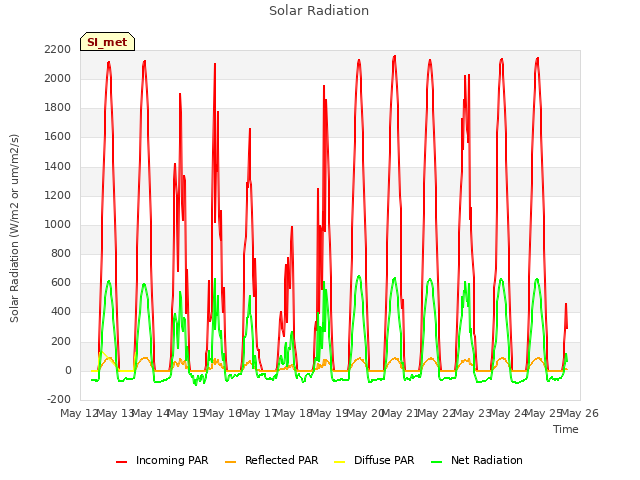Click the yellow Diffuse PAR legend swatch
640x480 pixels.
pyautogui.click(x=340, y=462)
